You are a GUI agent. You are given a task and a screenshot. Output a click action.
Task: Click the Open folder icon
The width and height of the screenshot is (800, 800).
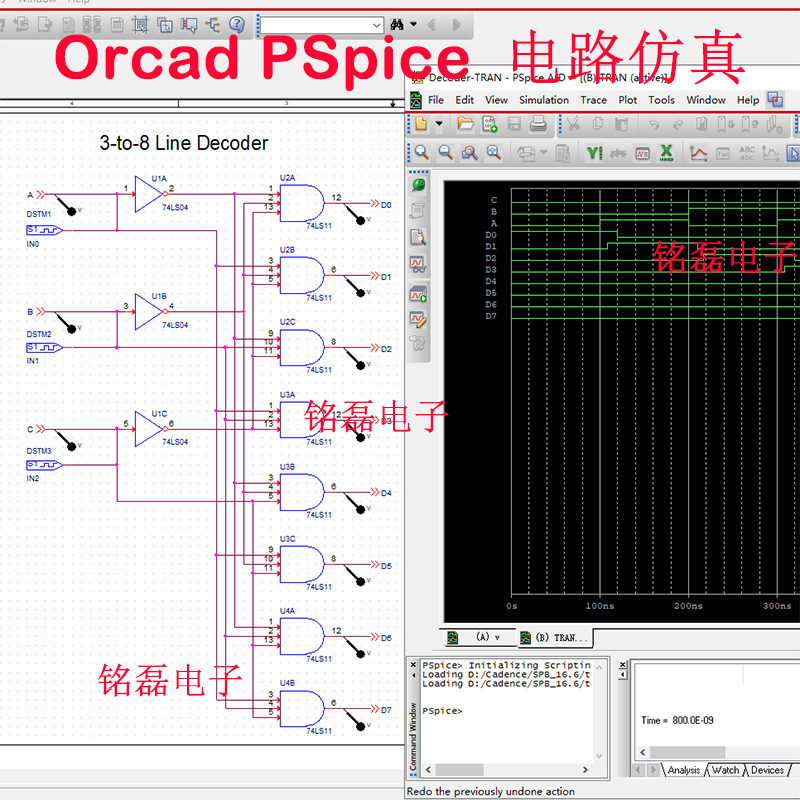[465, 124]
